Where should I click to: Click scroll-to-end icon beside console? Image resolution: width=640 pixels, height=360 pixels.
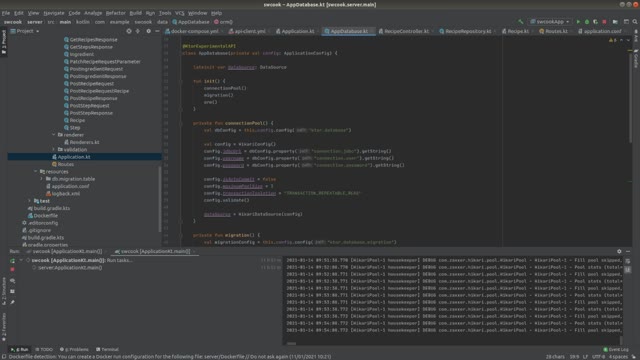[628, 269]
